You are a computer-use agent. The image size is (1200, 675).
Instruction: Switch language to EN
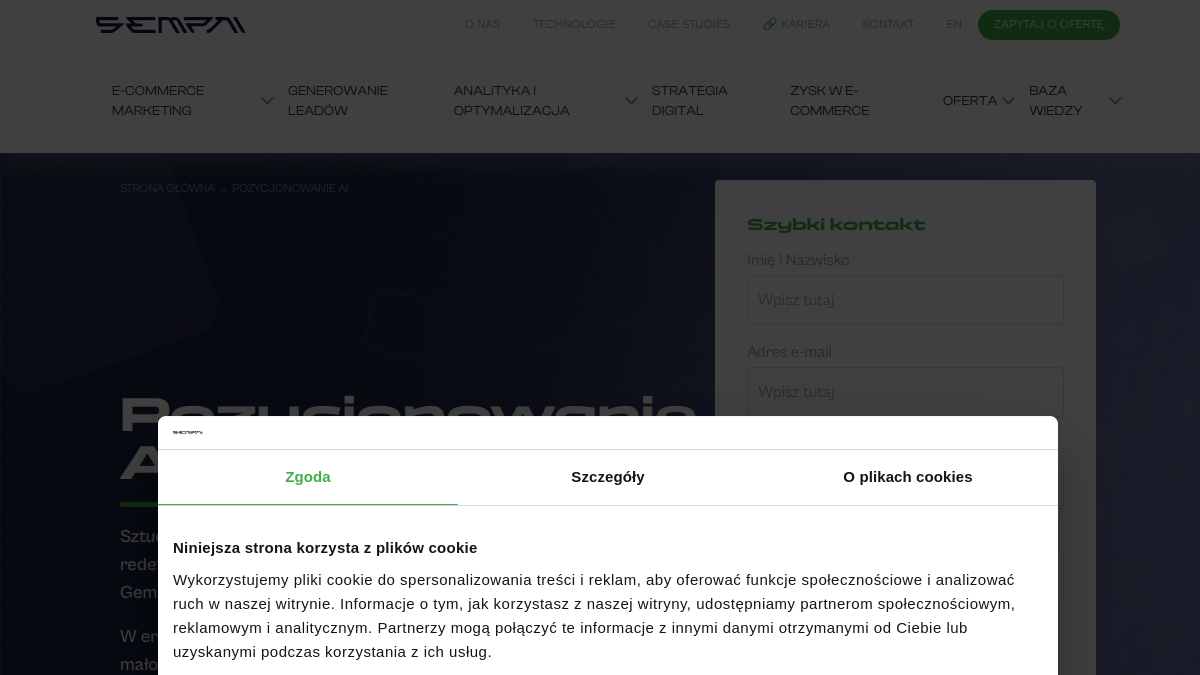point(954,24)
